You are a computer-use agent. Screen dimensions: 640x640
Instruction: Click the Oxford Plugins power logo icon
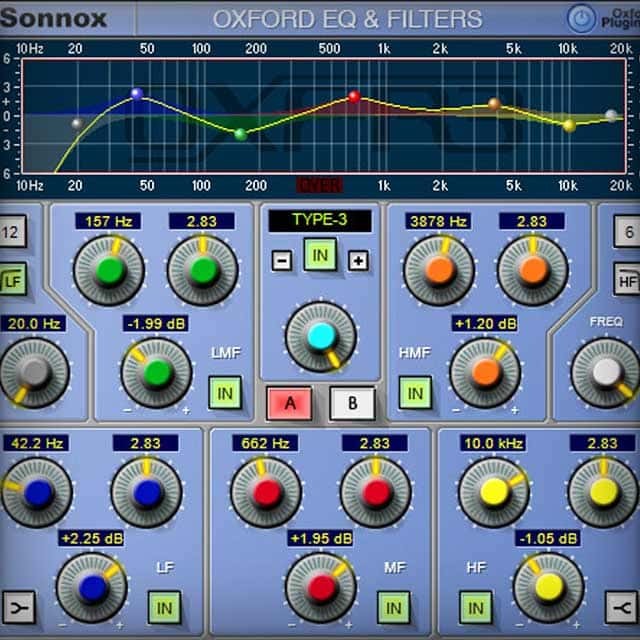pos(581,18)
